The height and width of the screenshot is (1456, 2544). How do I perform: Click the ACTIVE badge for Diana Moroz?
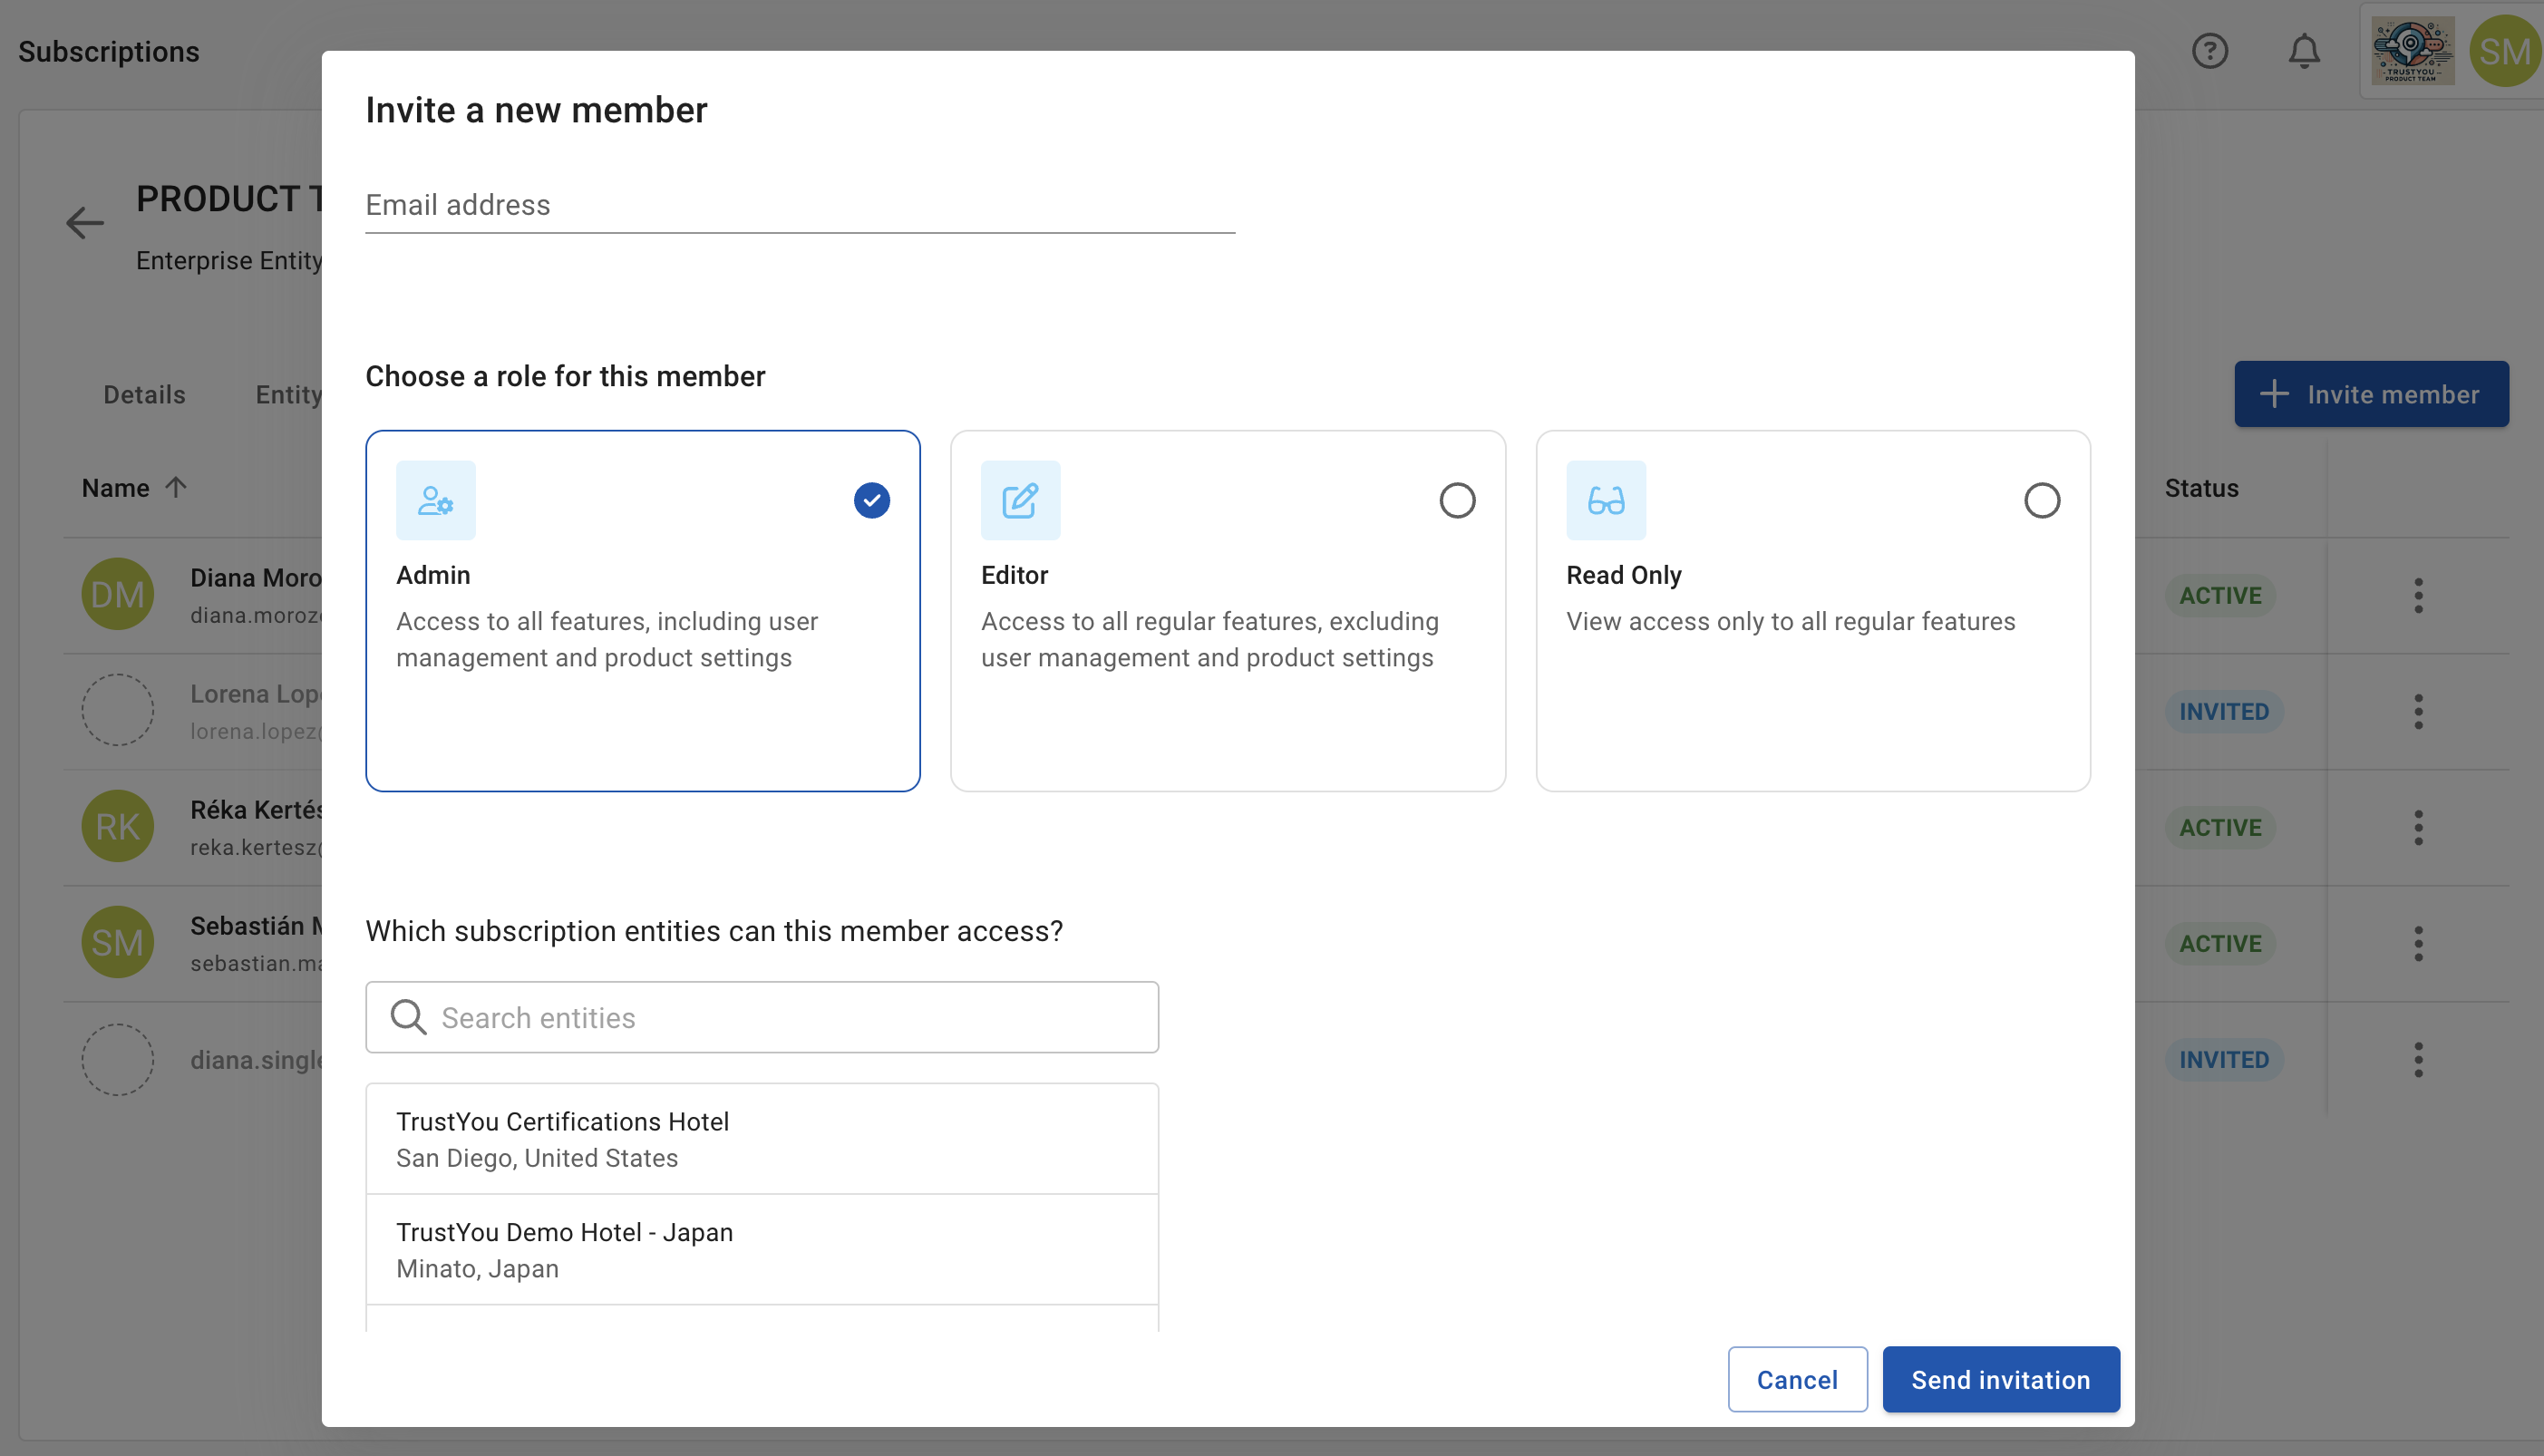pyautogui.click(x=2220, y=596)
